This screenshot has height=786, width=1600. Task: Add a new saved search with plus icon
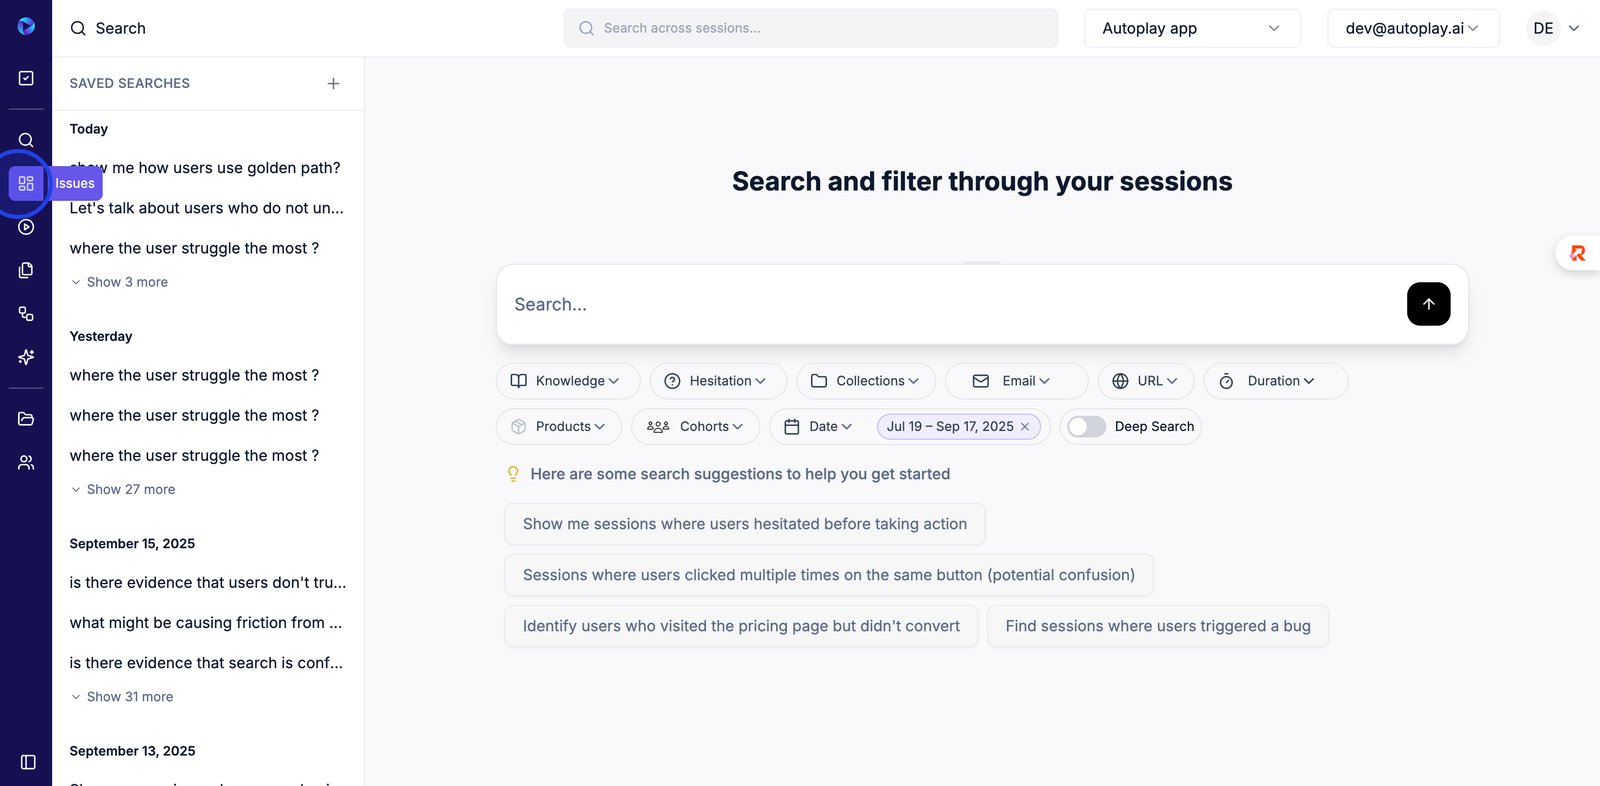[333, 84]
